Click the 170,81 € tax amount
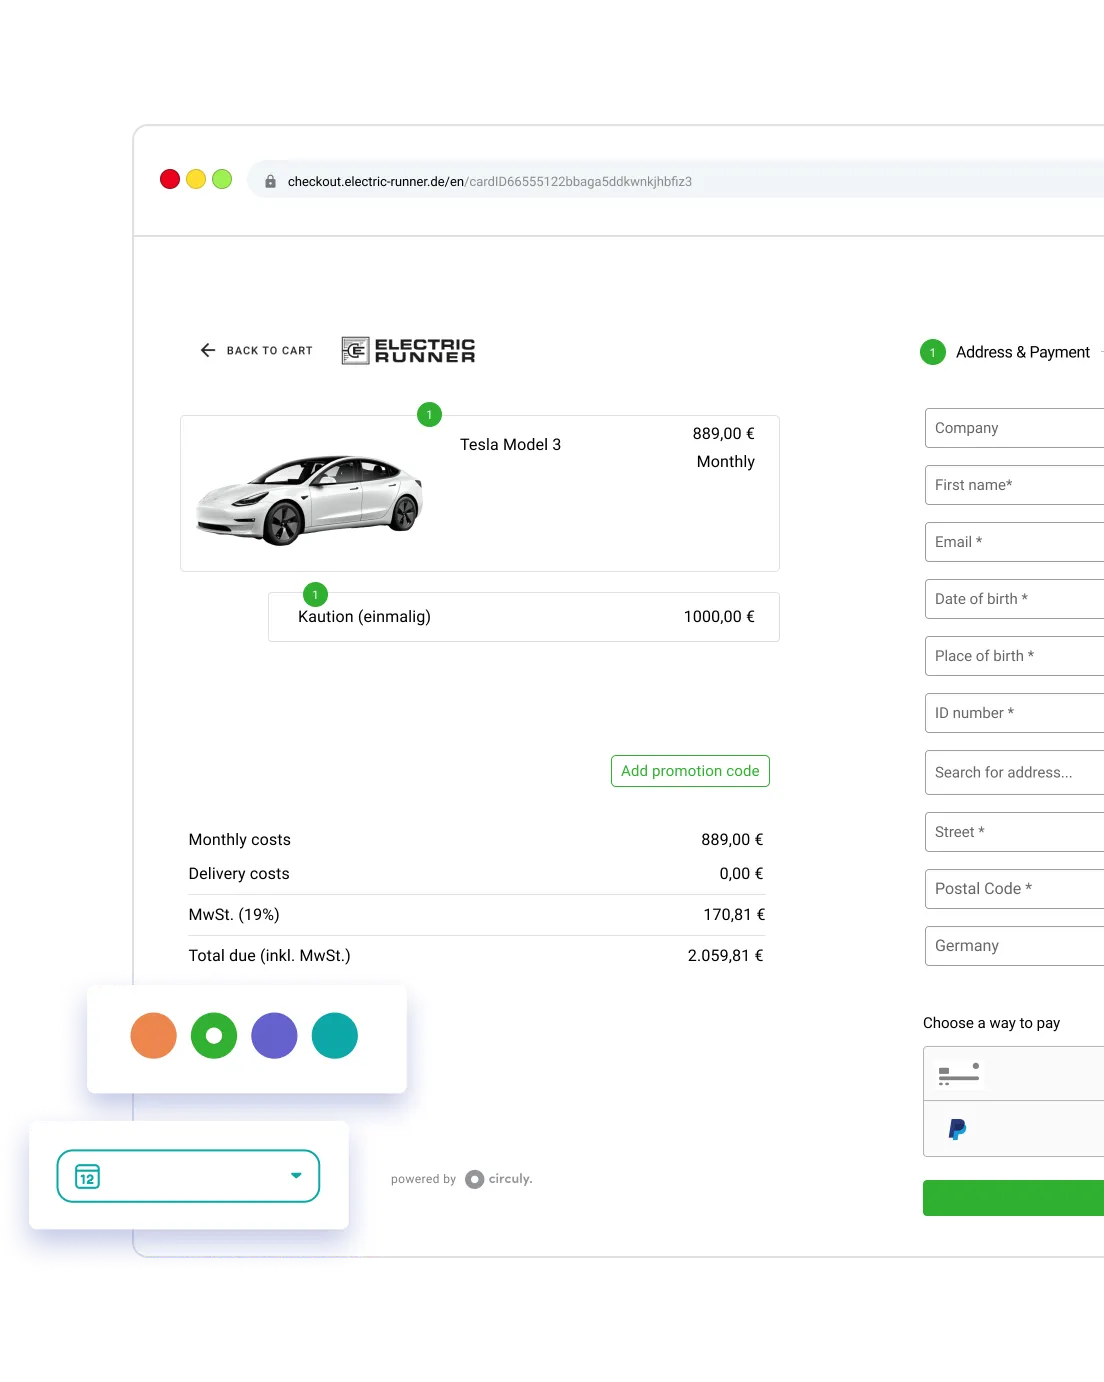This screenshot has height=1382, width=1104. [734, 915]
